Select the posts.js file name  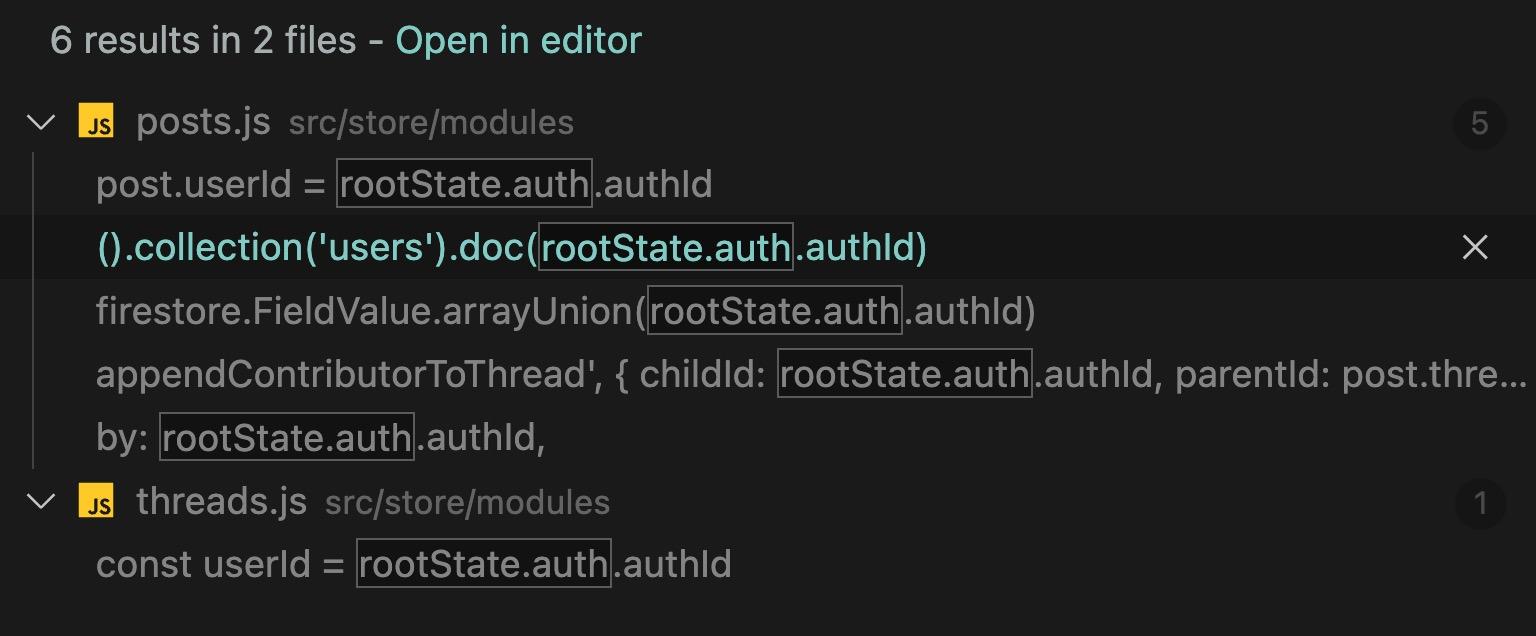pyautogui.click(x=203, y=122)
